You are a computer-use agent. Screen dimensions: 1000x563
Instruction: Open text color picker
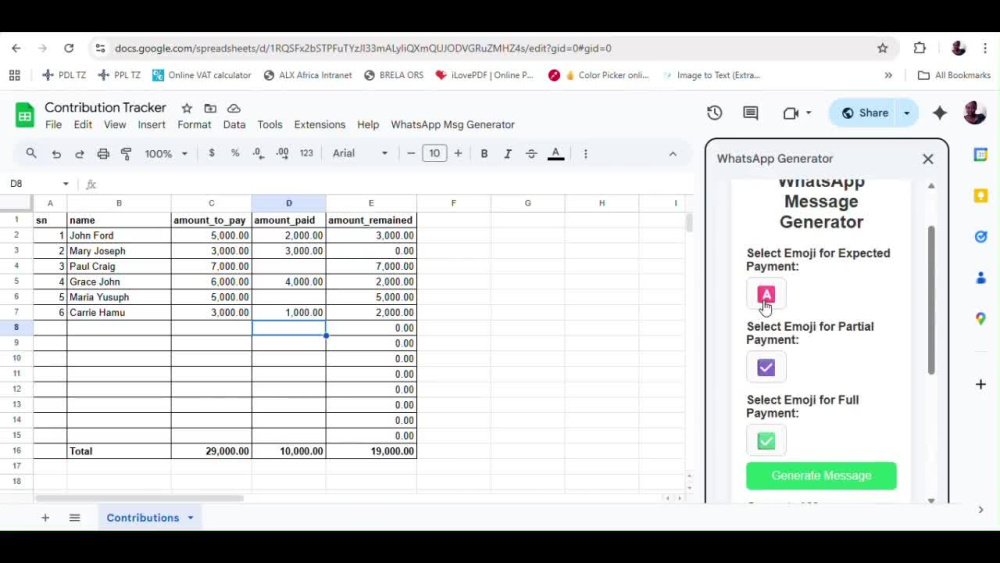(556, 154)
